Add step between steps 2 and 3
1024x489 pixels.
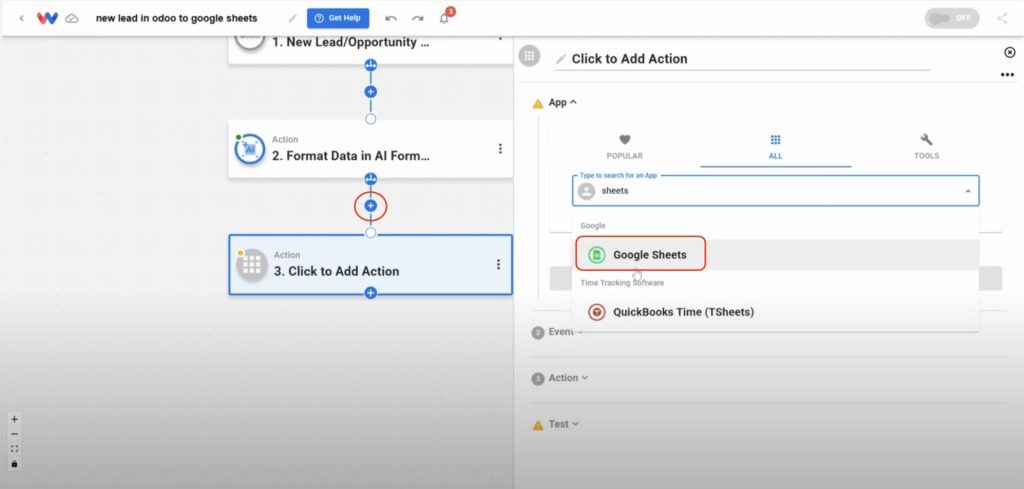pos(371,206)
